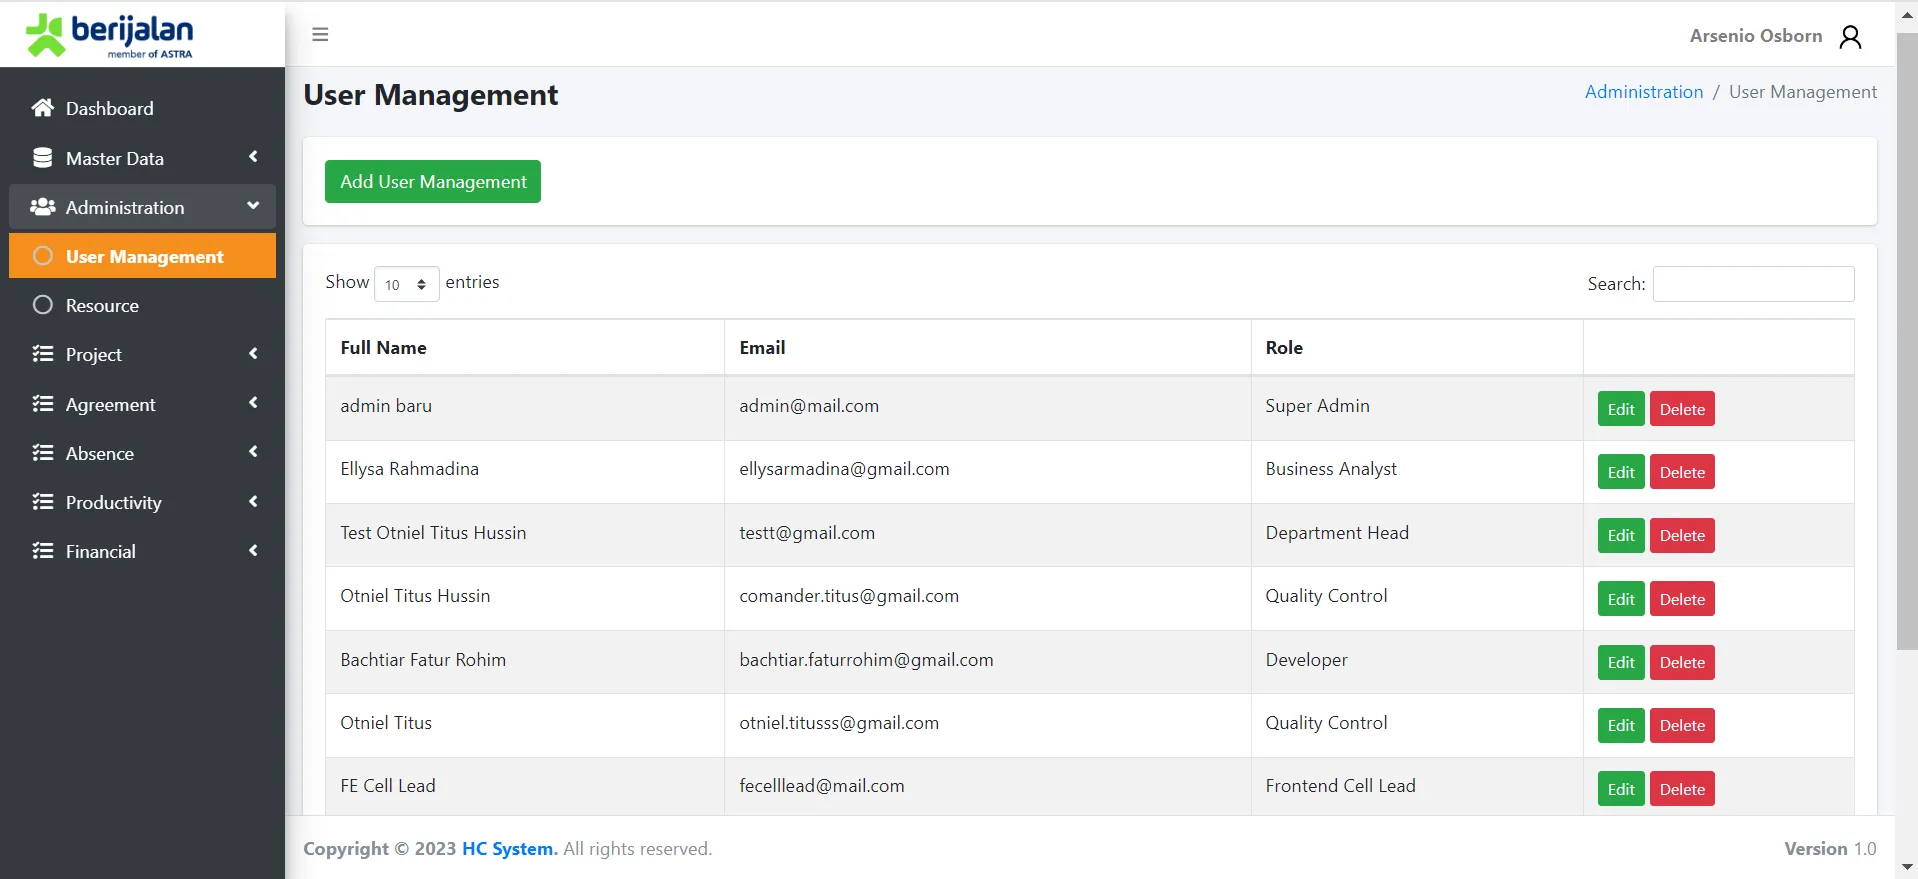Edit the Ellysa Rahmadina user
The width and height of the screenshot is (1918, 879).
tap(1620, 472)
